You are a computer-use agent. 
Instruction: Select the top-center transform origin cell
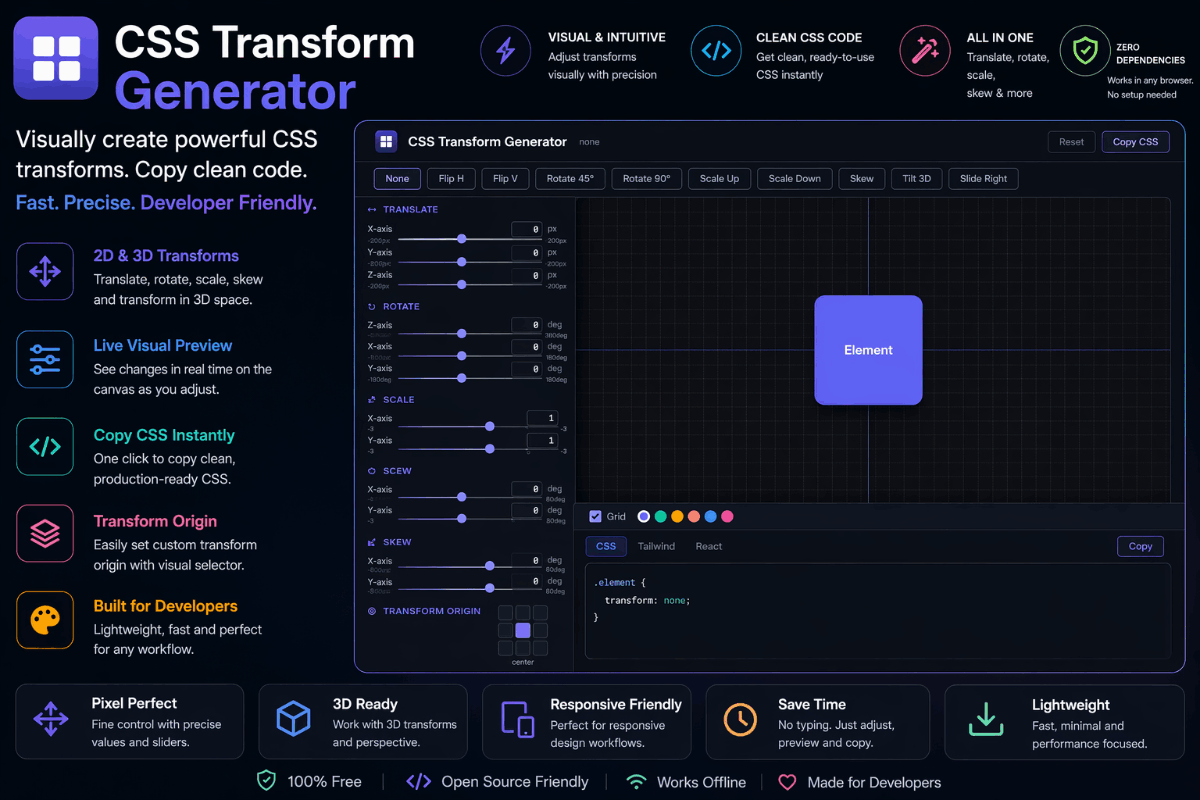[x=523, y=613]
